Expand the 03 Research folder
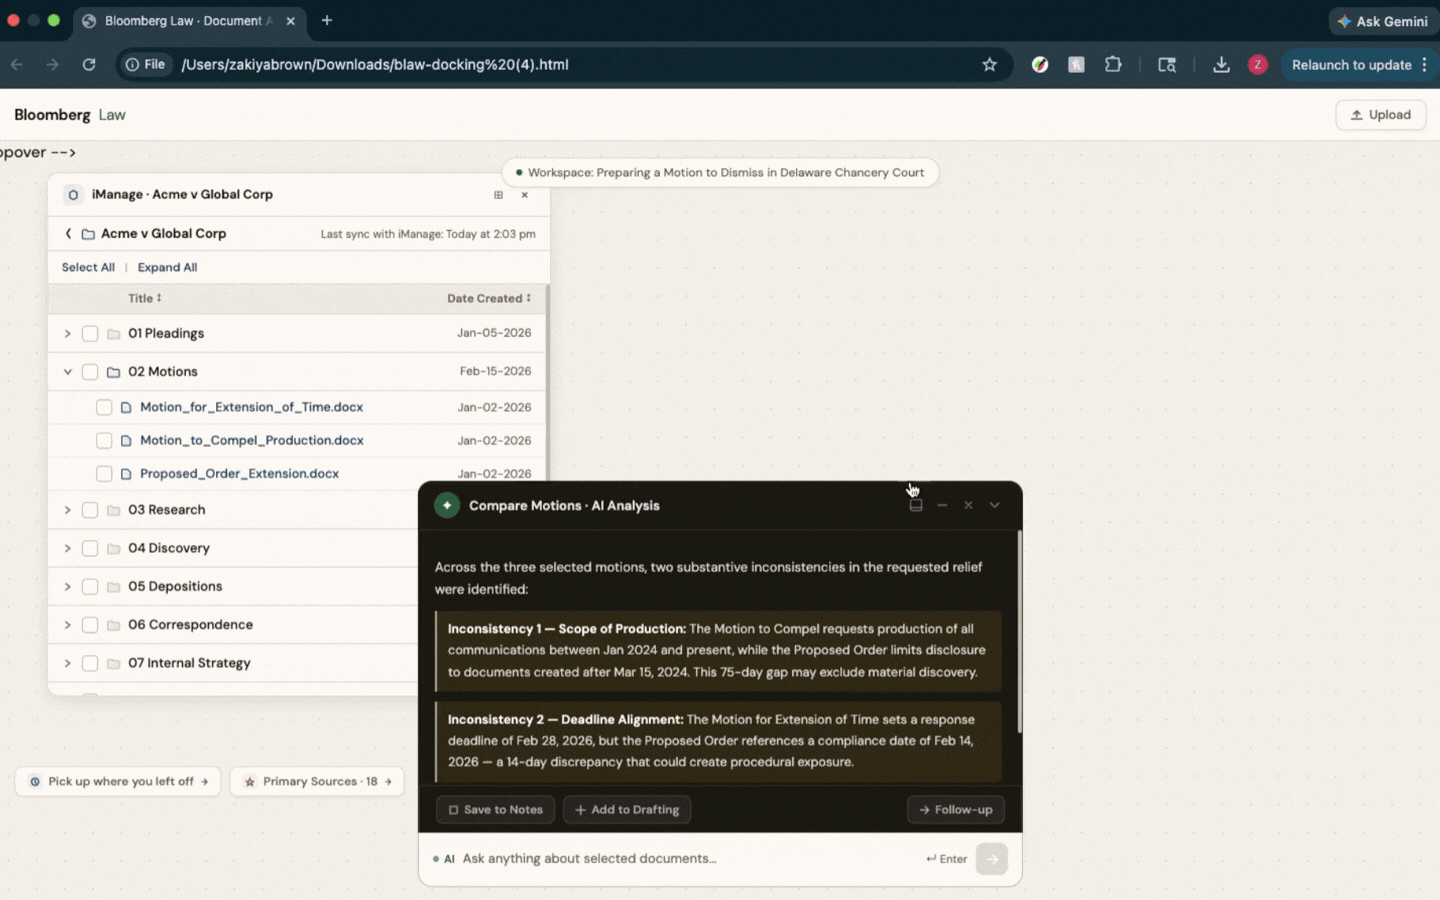 pos(67,509)
